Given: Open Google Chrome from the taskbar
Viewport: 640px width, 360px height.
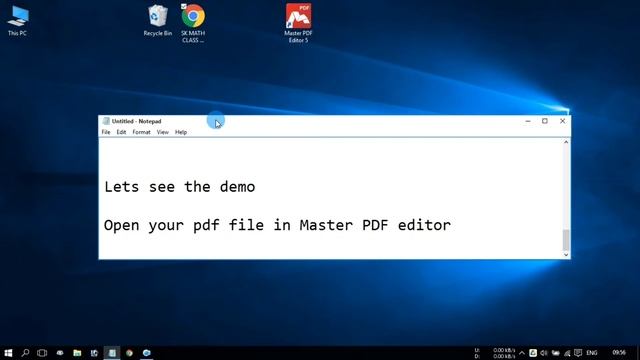Looking at the screenshot, I should pyautogui.click(x=129, y=353).
